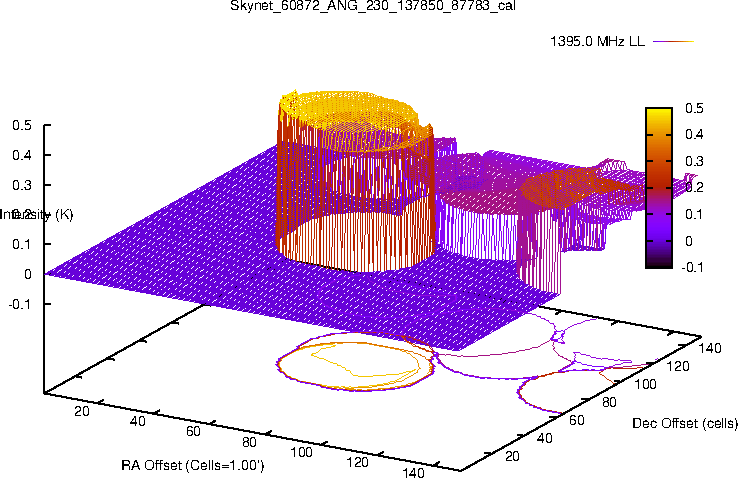The width and height of the screenshot is (738, 478).
Task: Click the RA Offset (Cells=1.00') axis label
Action: tap(193, 465)
